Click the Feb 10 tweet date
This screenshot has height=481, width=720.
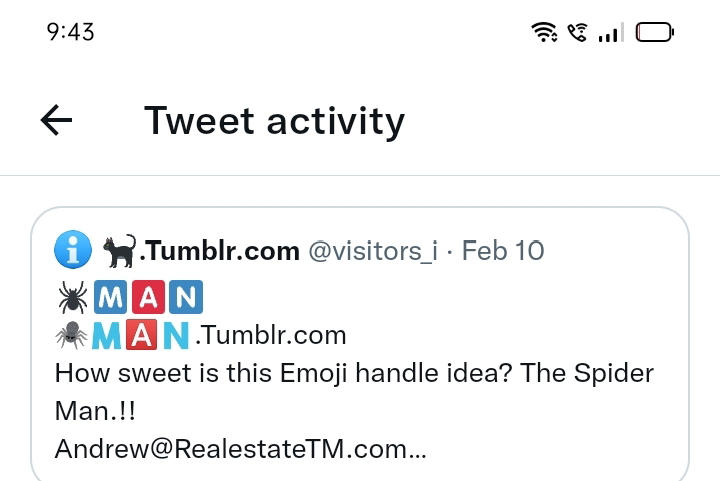click(503, 250)
